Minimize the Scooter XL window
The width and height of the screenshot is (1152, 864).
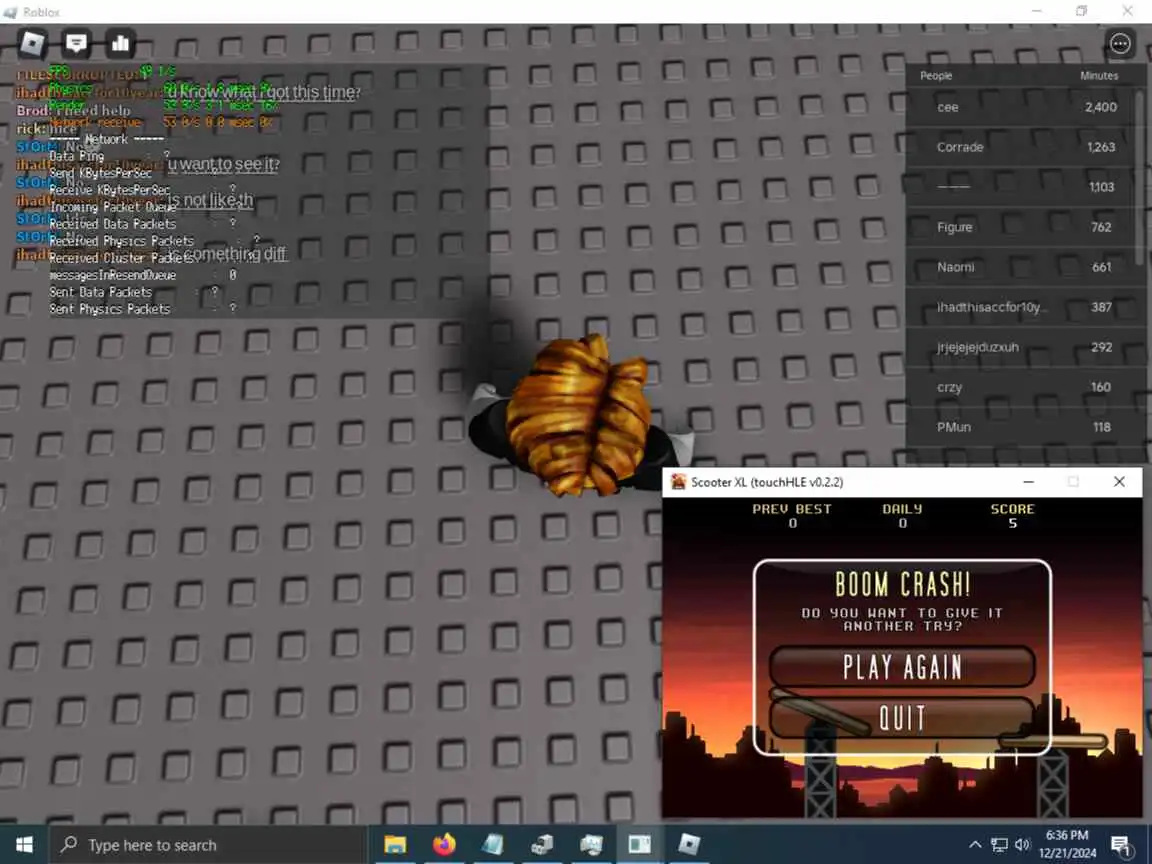(x=1029, y=482)
